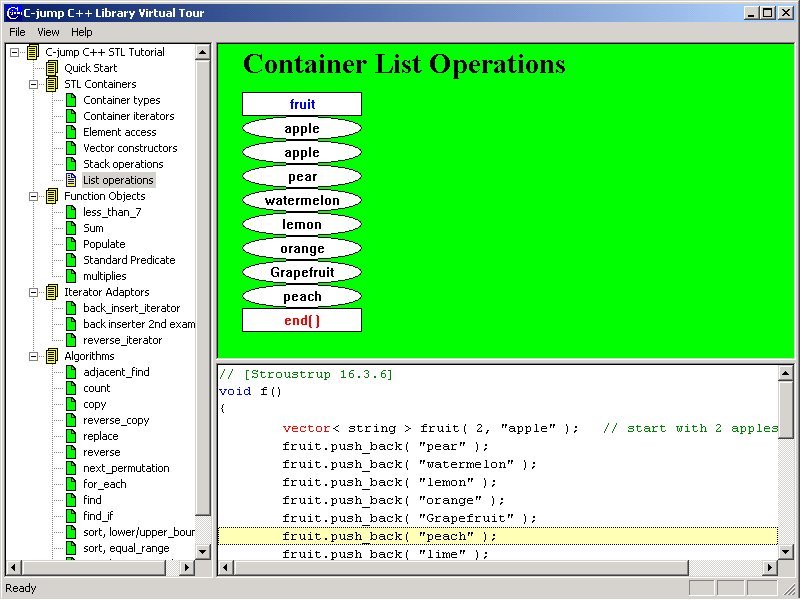Click the page icon next to Populate
This screenshot has width=800, height=600.
(x=71, y=244)
